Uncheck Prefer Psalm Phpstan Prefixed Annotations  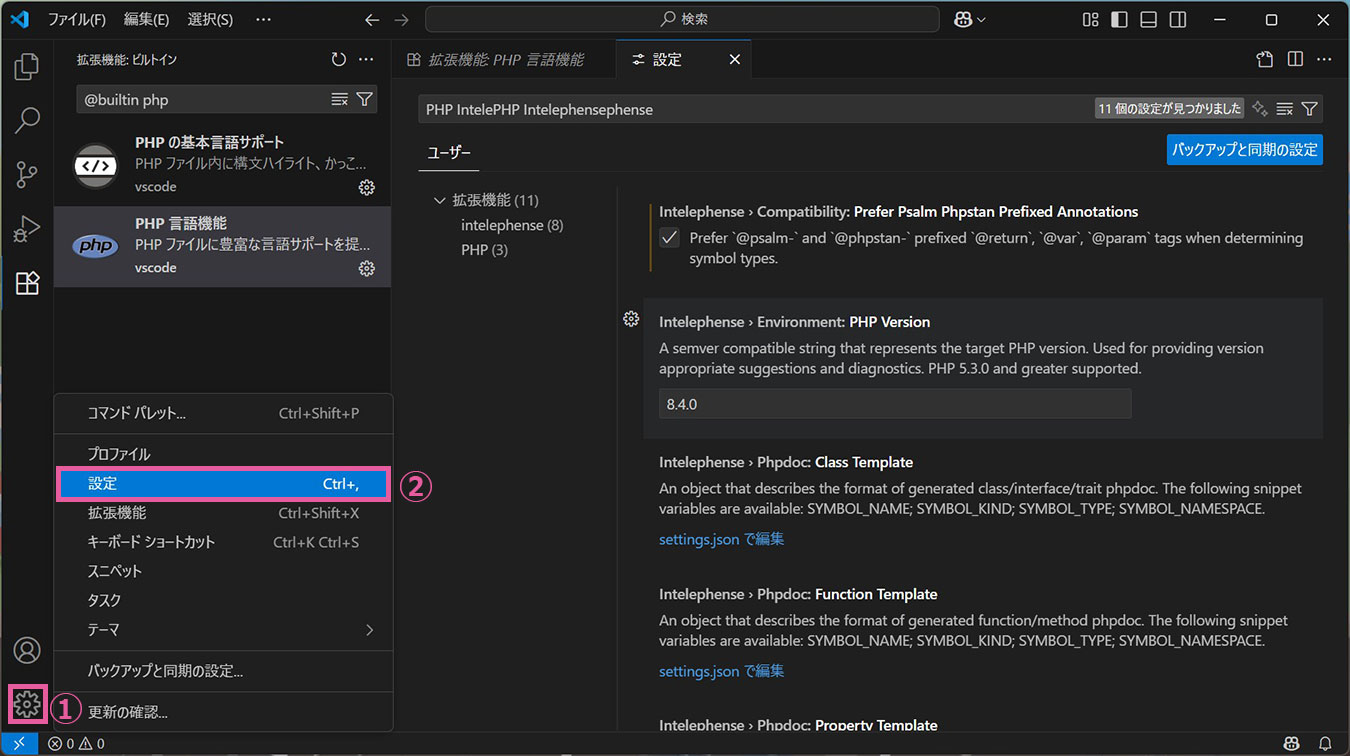pos(670,239)
